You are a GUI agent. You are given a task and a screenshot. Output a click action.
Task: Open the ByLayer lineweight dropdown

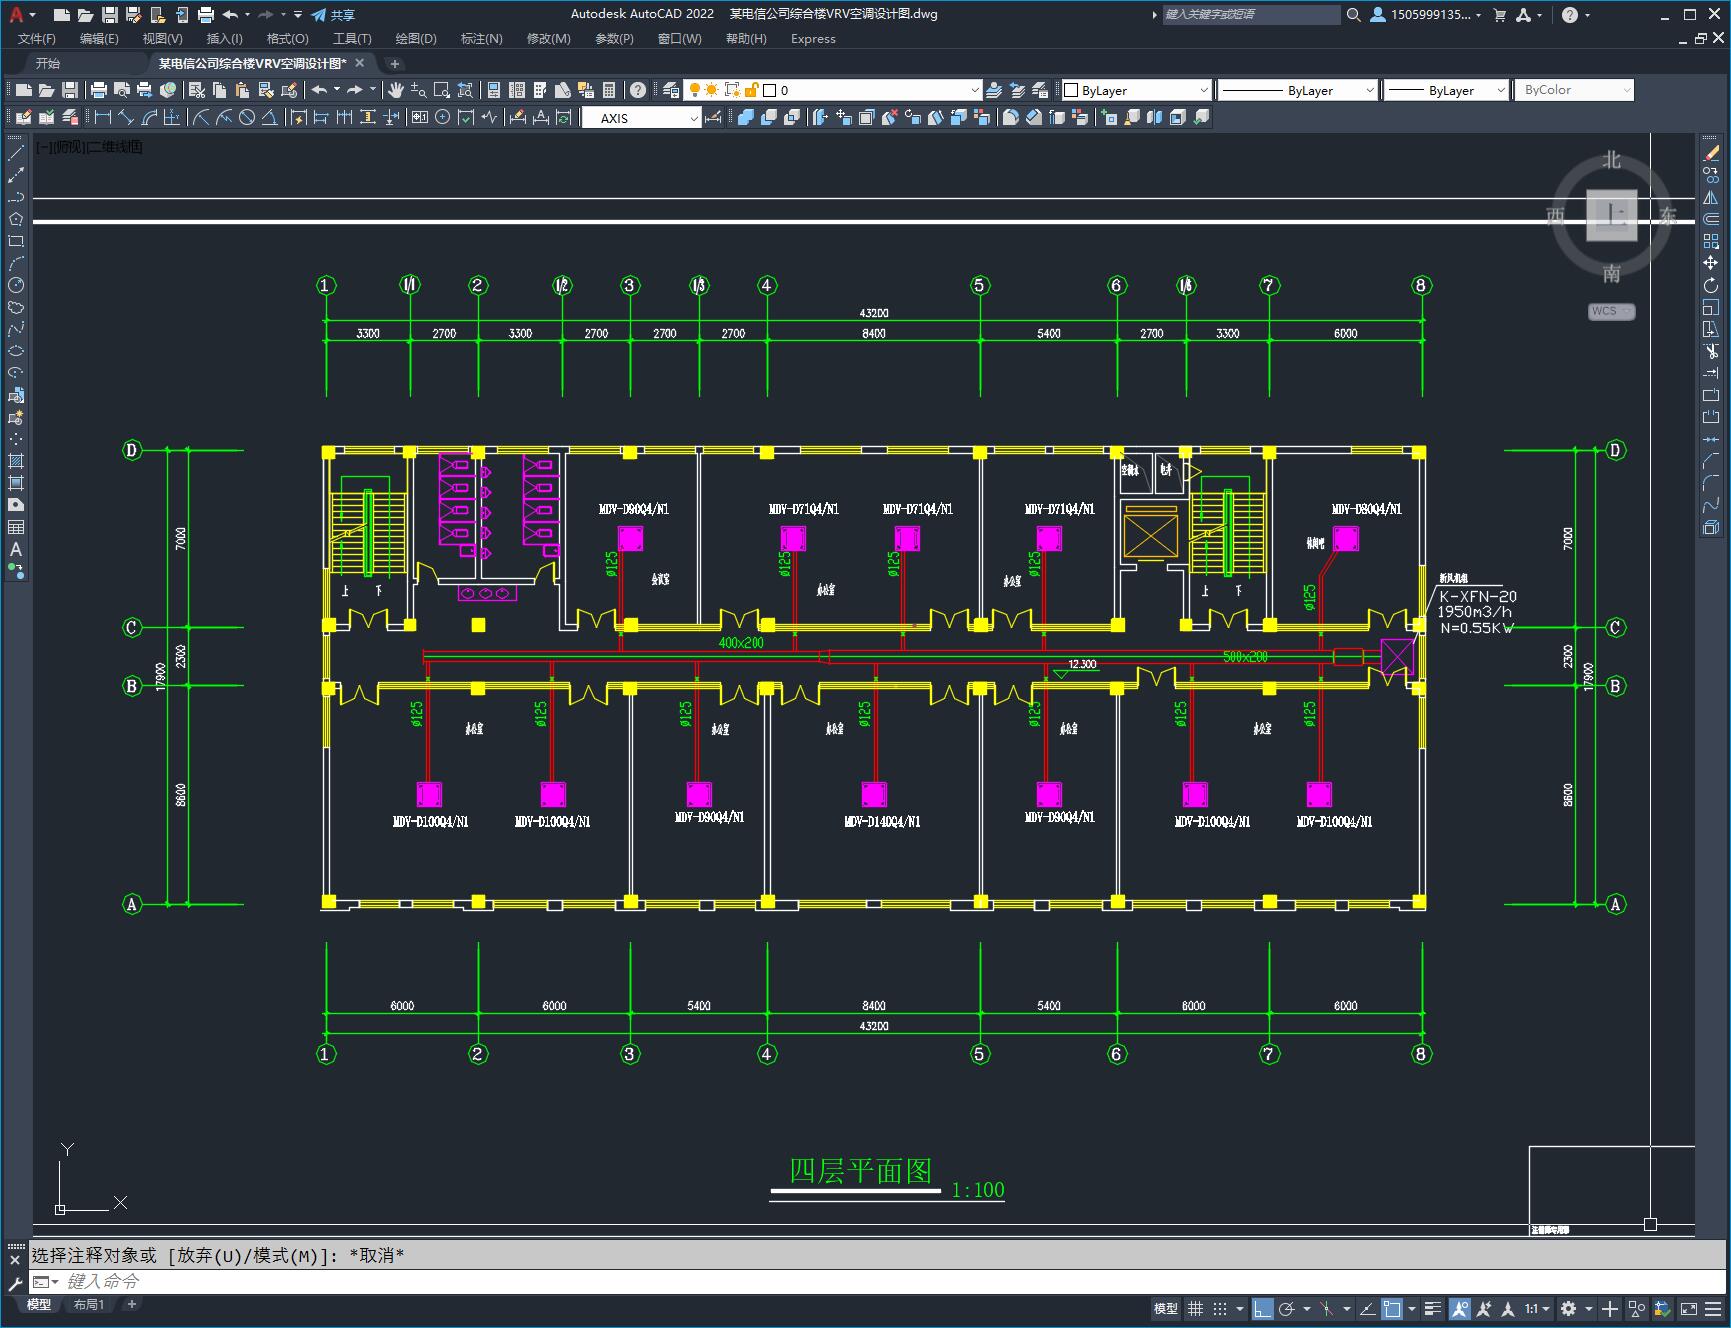[x=1446, y=90]
